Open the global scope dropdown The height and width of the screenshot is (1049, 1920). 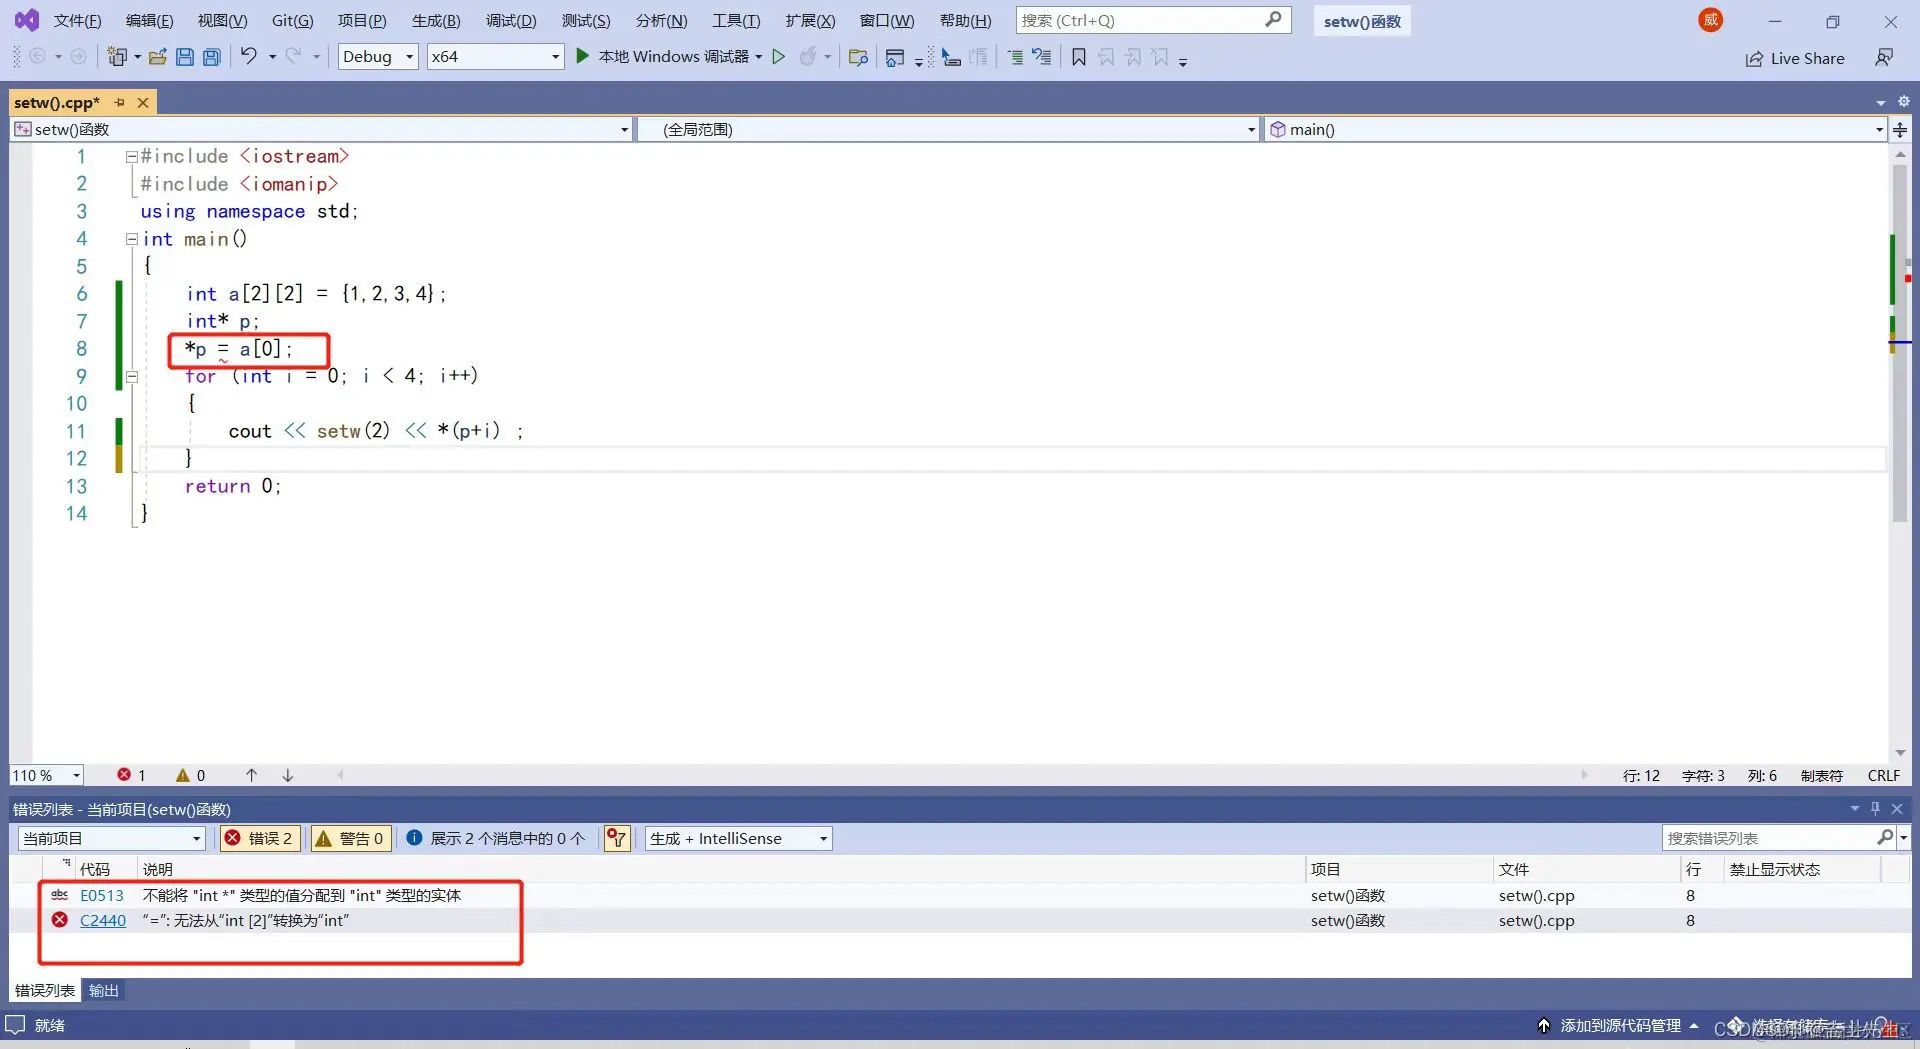click(x=947, y=129)
